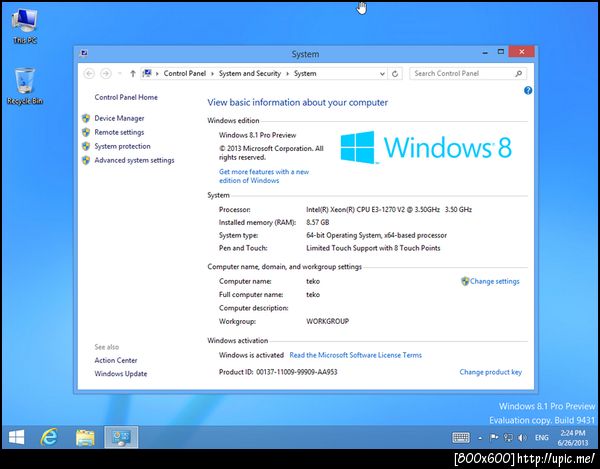Click Get more features with a new edition
Image resolution: width=600 pixels, height=469 pixels.
click(264, 176)
